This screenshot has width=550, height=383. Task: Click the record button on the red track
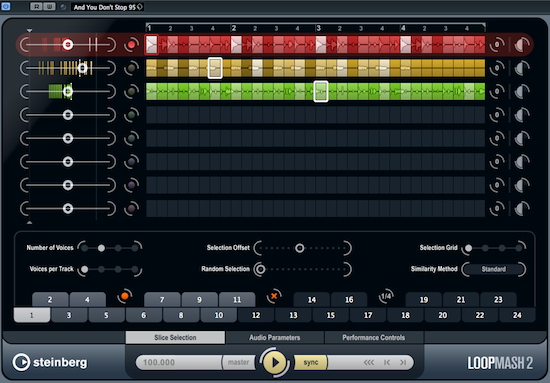coord(131,45)
